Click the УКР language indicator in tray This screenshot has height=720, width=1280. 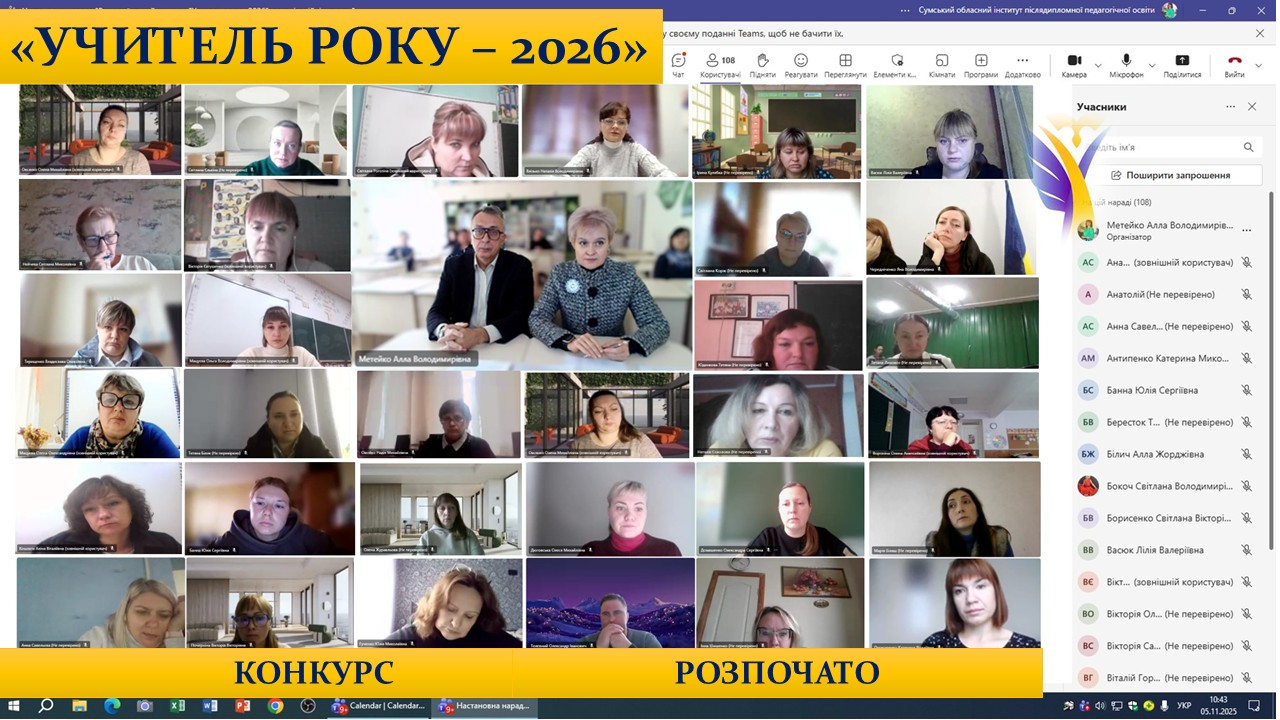click(x=1184, y=706)
